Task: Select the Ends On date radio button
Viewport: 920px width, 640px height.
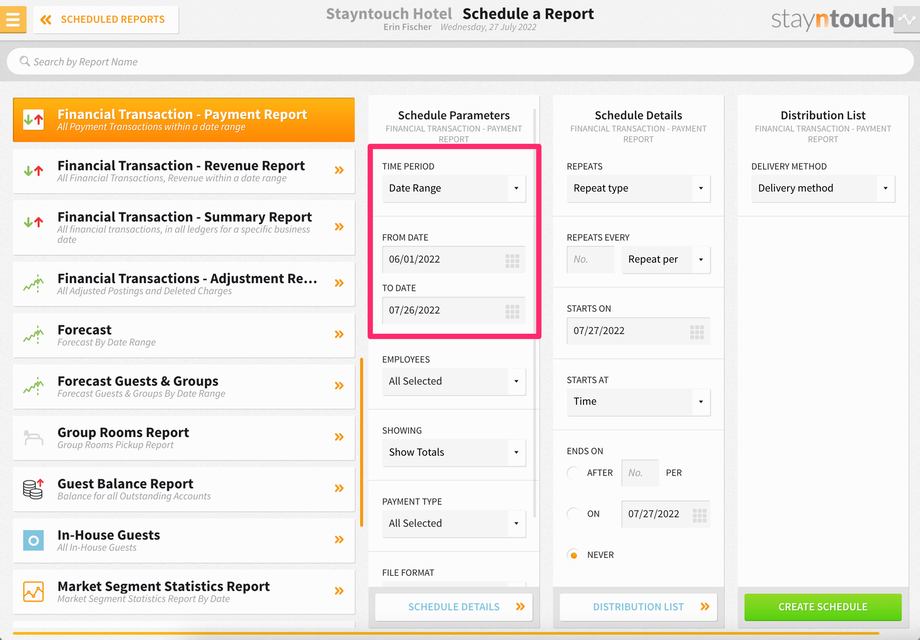Action: pyautogui.click(x=573, y=514)
